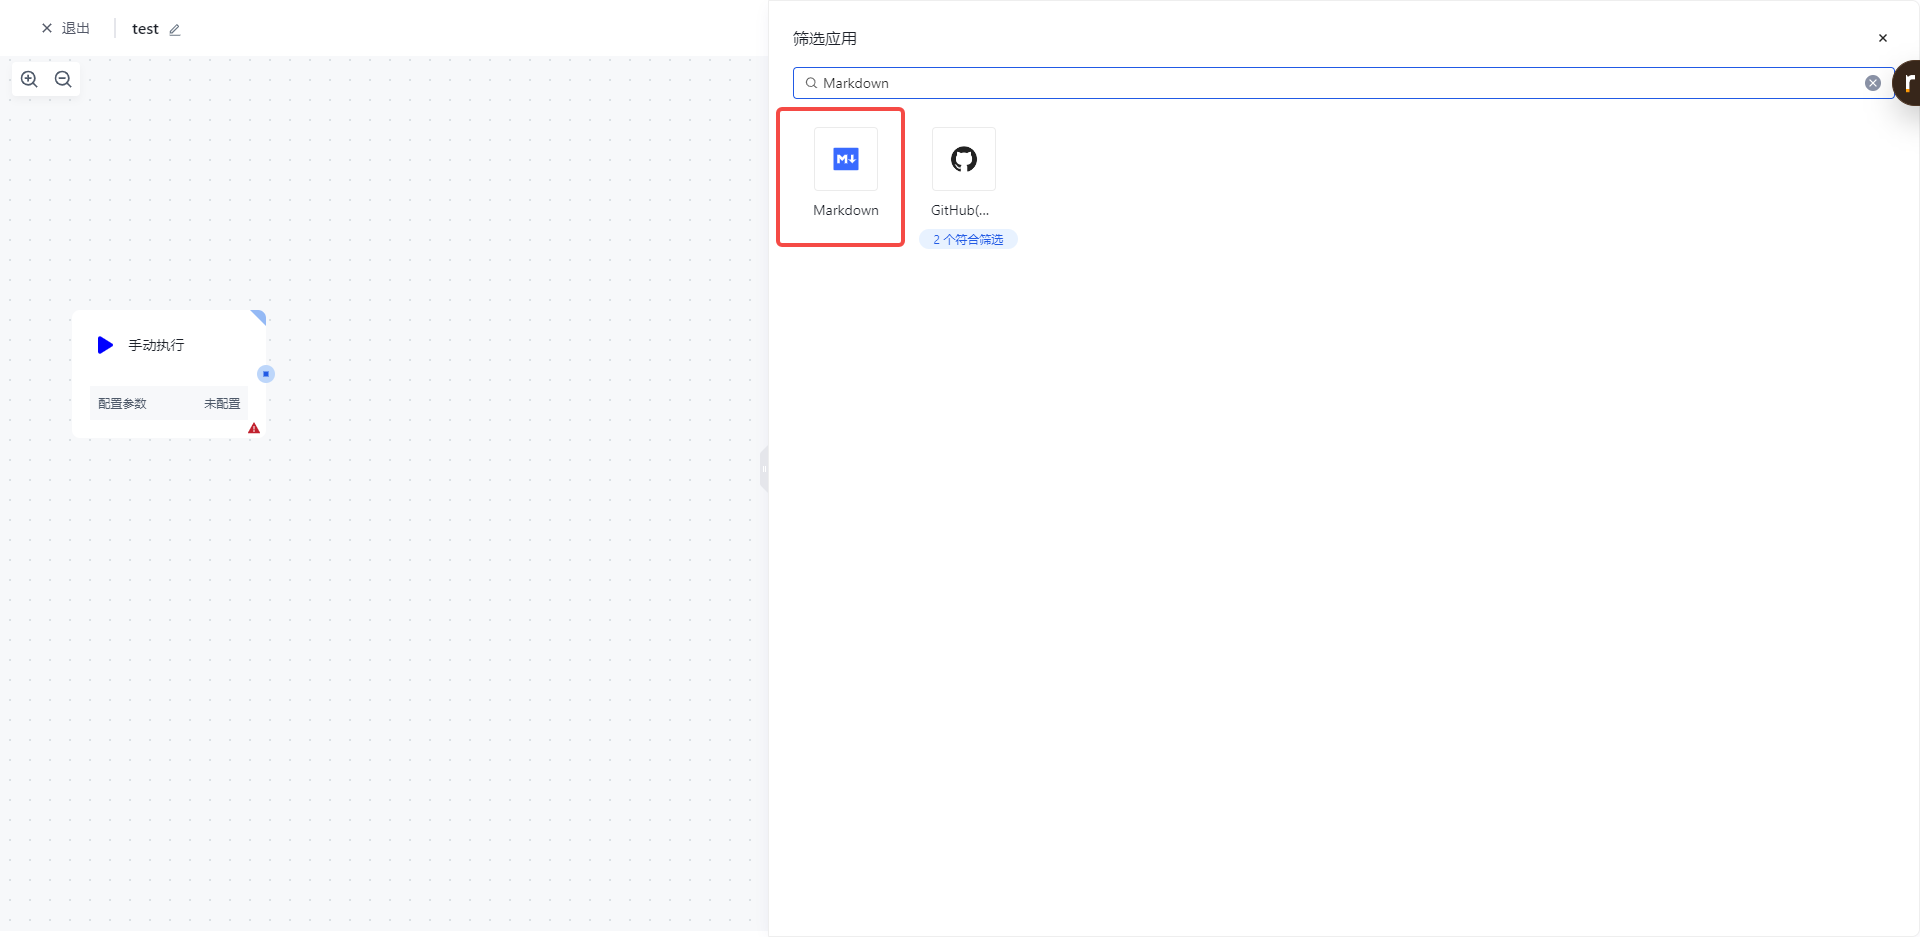Close the 筛选应用 panel
The width and height of the screenshot is (1920, 937).
click(1882, 38)
